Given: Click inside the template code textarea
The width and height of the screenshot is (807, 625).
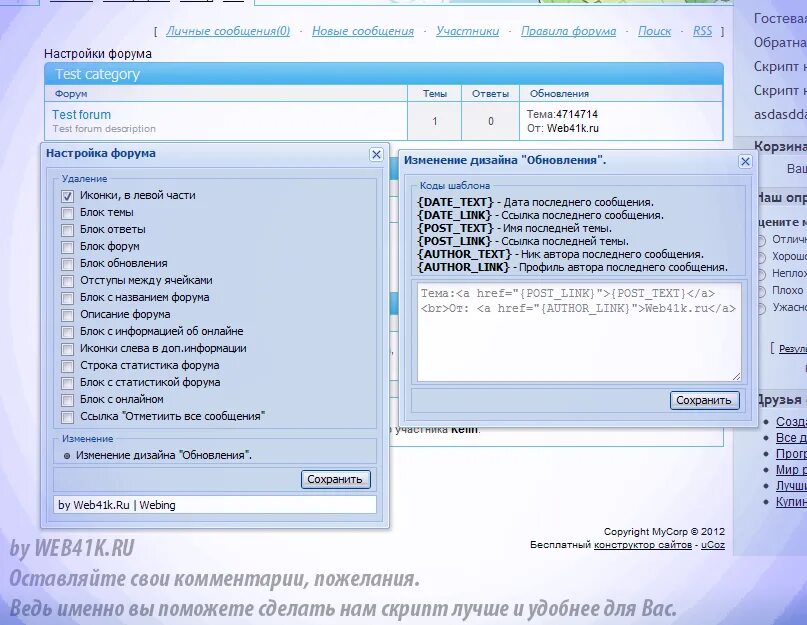Looking at the screenshot, I should tap(579, 332).
